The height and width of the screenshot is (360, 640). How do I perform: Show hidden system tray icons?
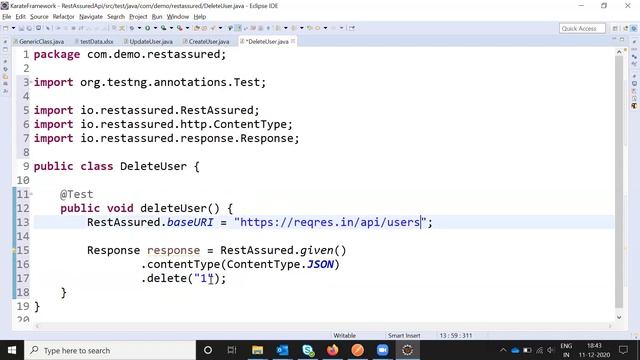point(503,350)
